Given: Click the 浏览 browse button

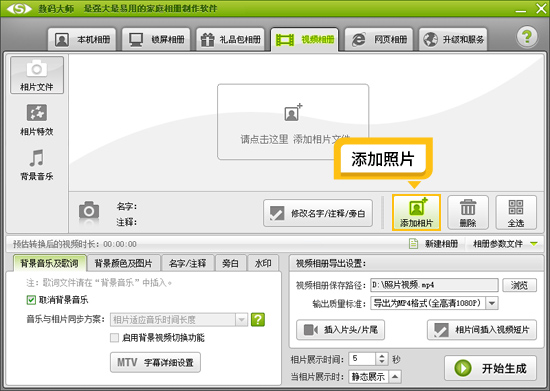Looking at the screenshot, I should pyautogui.click(x=519, y=285).
